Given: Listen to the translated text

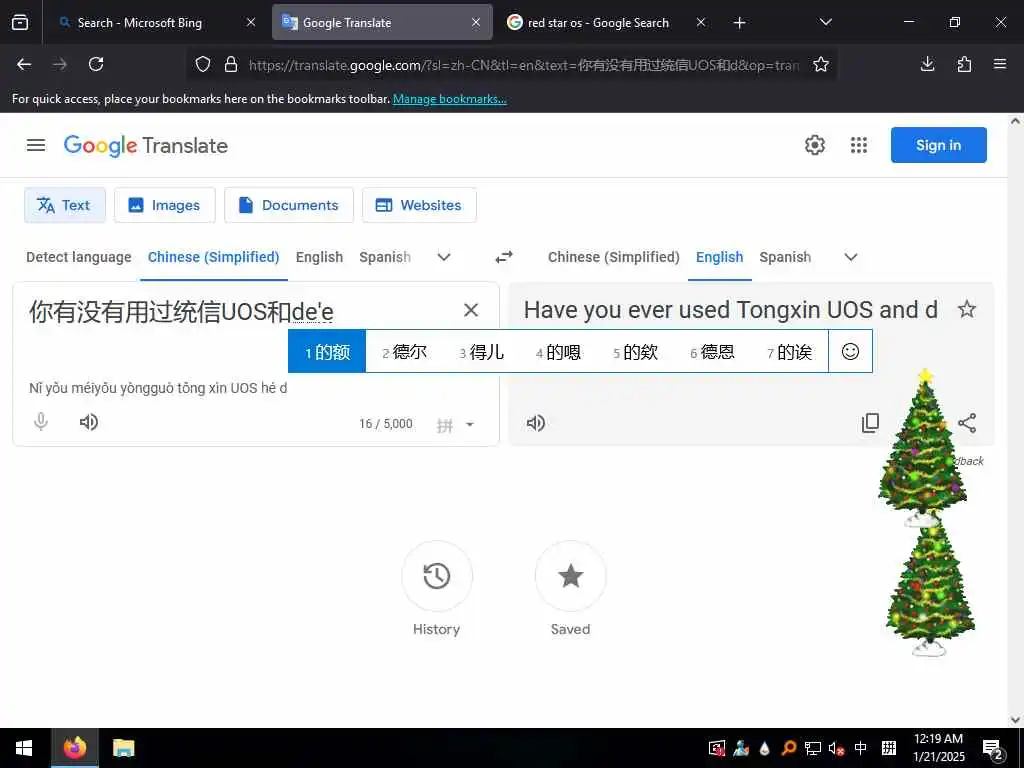Looking at the screenshot, I should [536, 423].
